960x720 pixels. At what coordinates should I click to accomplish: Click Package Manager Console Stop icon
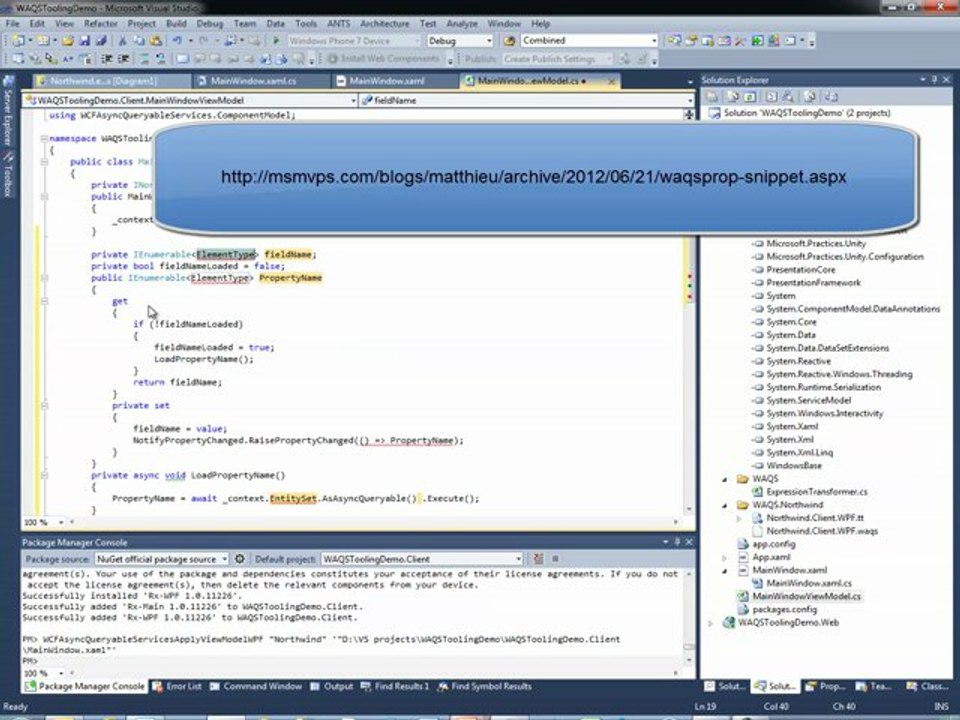(x=555, y=559)
